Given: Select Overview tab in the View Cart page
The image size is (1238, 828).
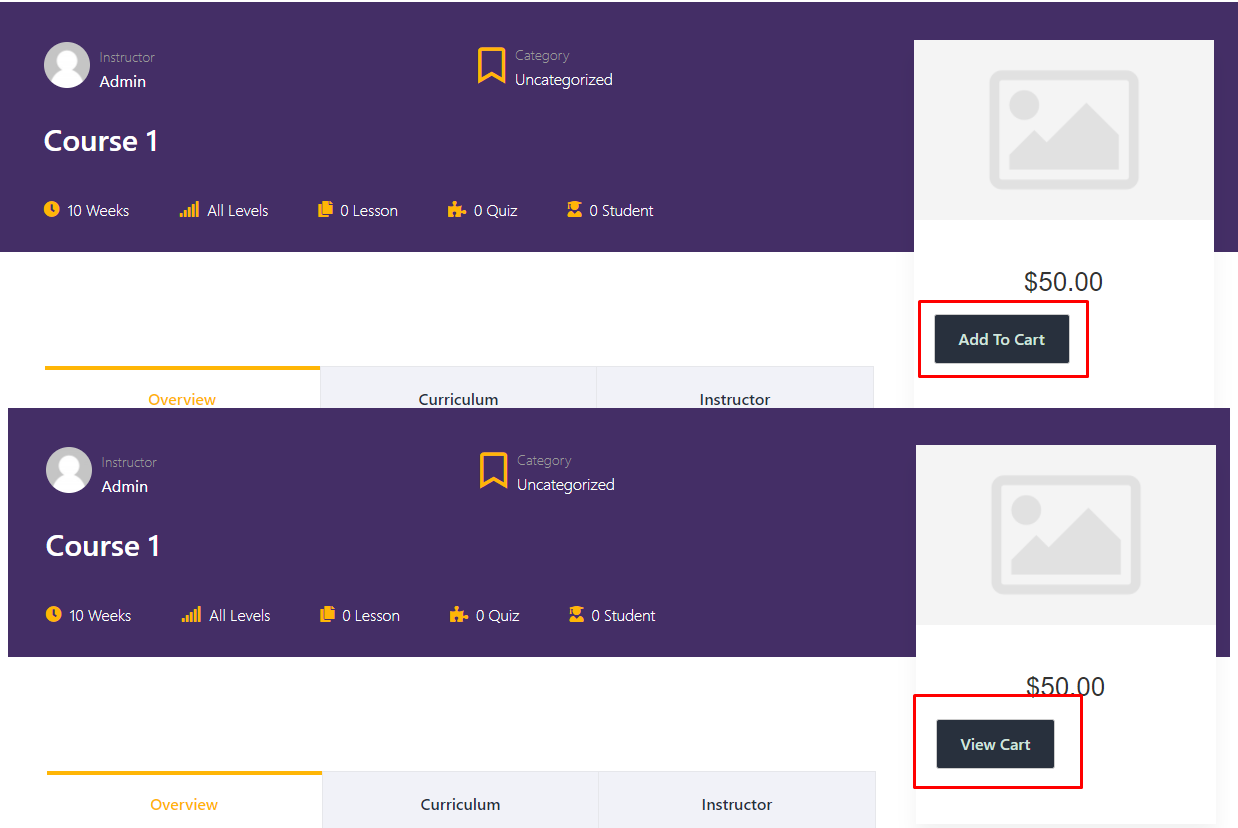Looking at the screenshot, I should tap(184, 804).
